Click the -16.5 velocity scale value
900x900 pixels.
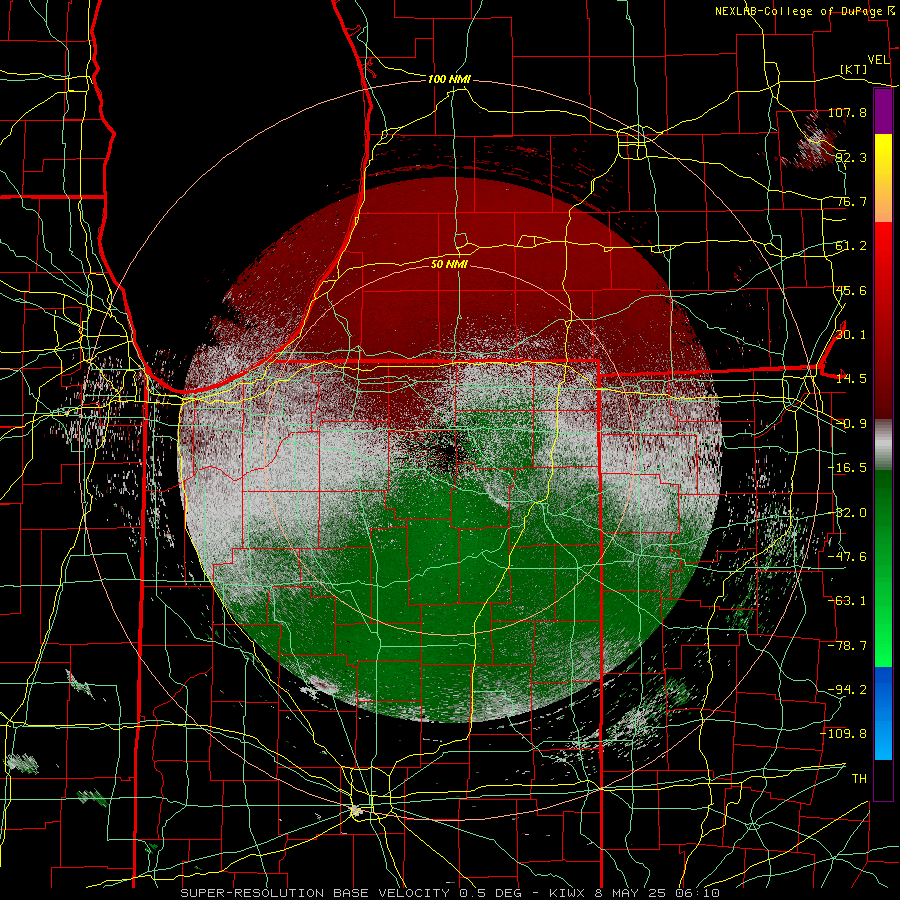847,468
